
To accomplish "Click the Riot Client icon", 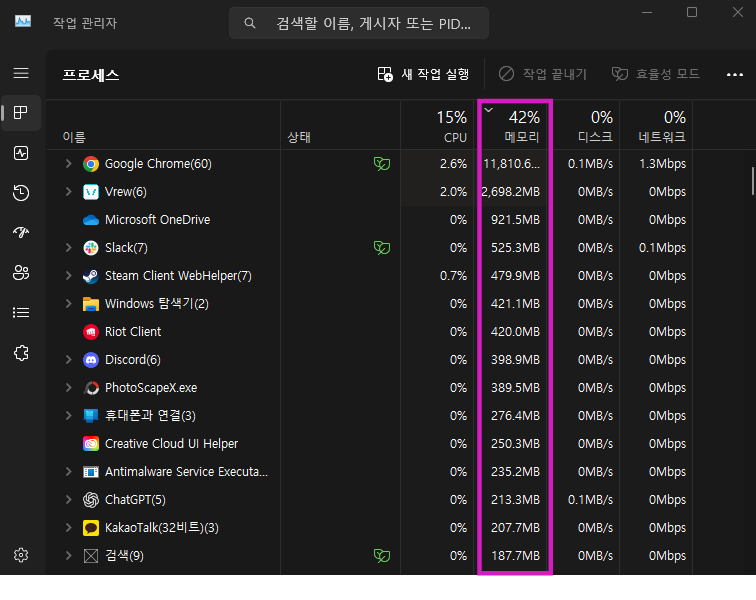I will coord(91,332).
